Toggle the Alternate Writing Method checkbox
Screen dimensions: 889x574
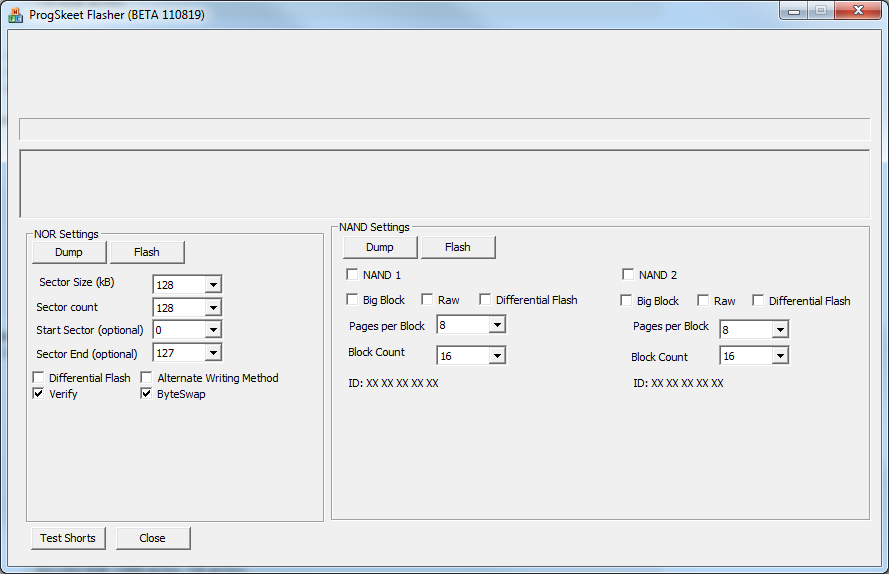click(147, 378)
